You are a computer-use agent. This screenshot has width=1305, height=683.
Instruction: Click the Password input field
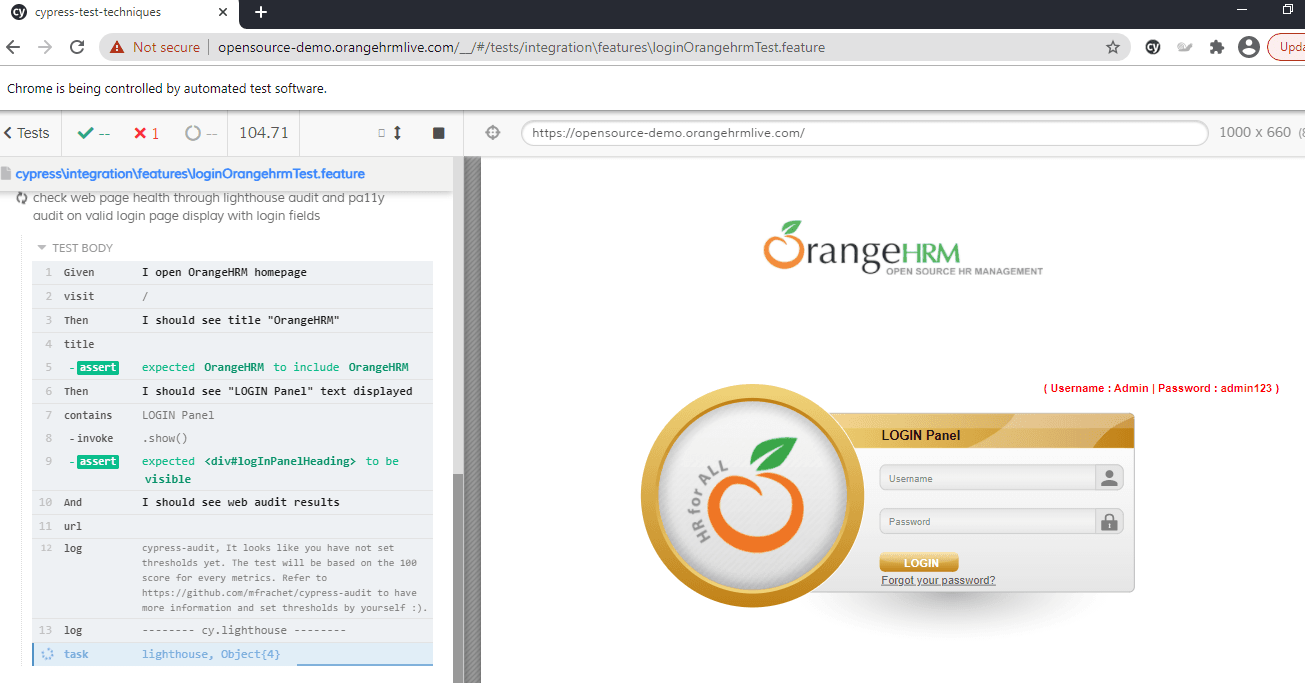[x=988, y=521]
